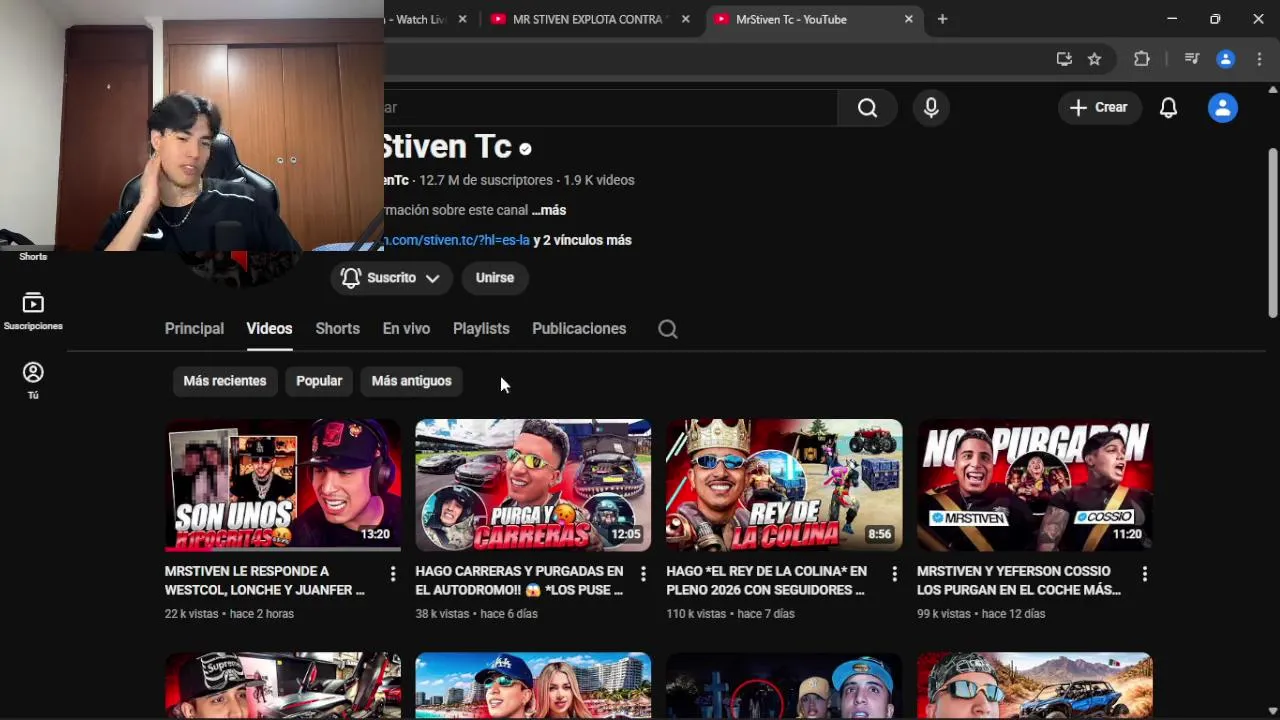Select the Videos channel tab

pyautogui.click(x=269, y=329)
